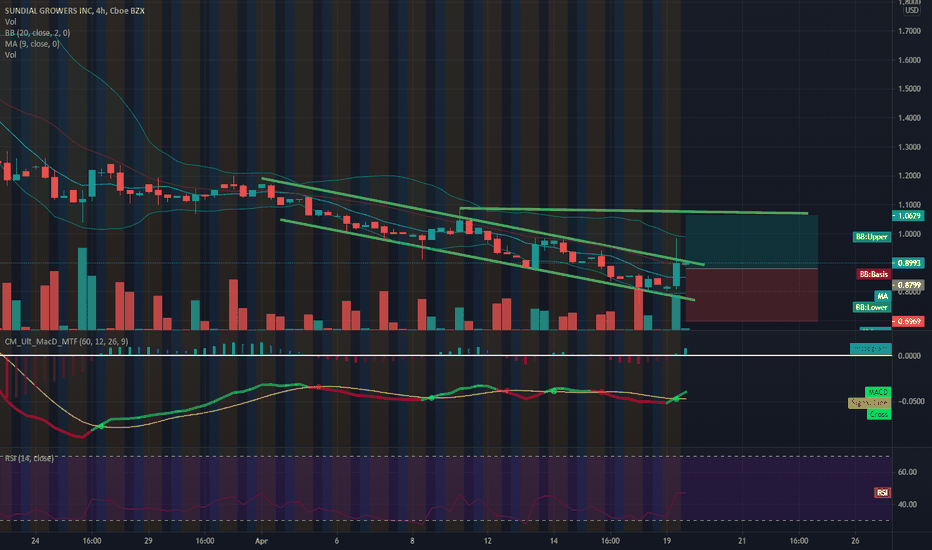Click the RSI value tag in RSI pane
The height and width of the screenshot is (550, 932).
pyautogui.click(x=882, y=492)
